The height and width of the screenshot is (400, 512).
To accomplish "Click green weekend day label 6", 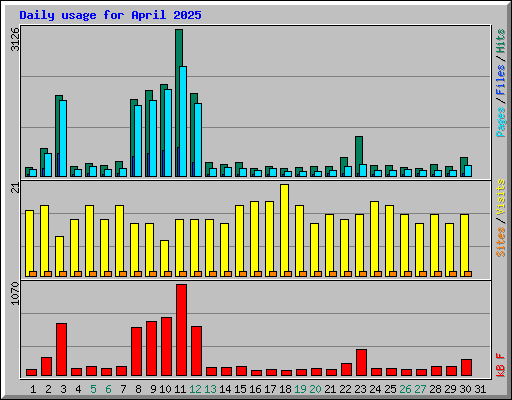I will (108, 389).
